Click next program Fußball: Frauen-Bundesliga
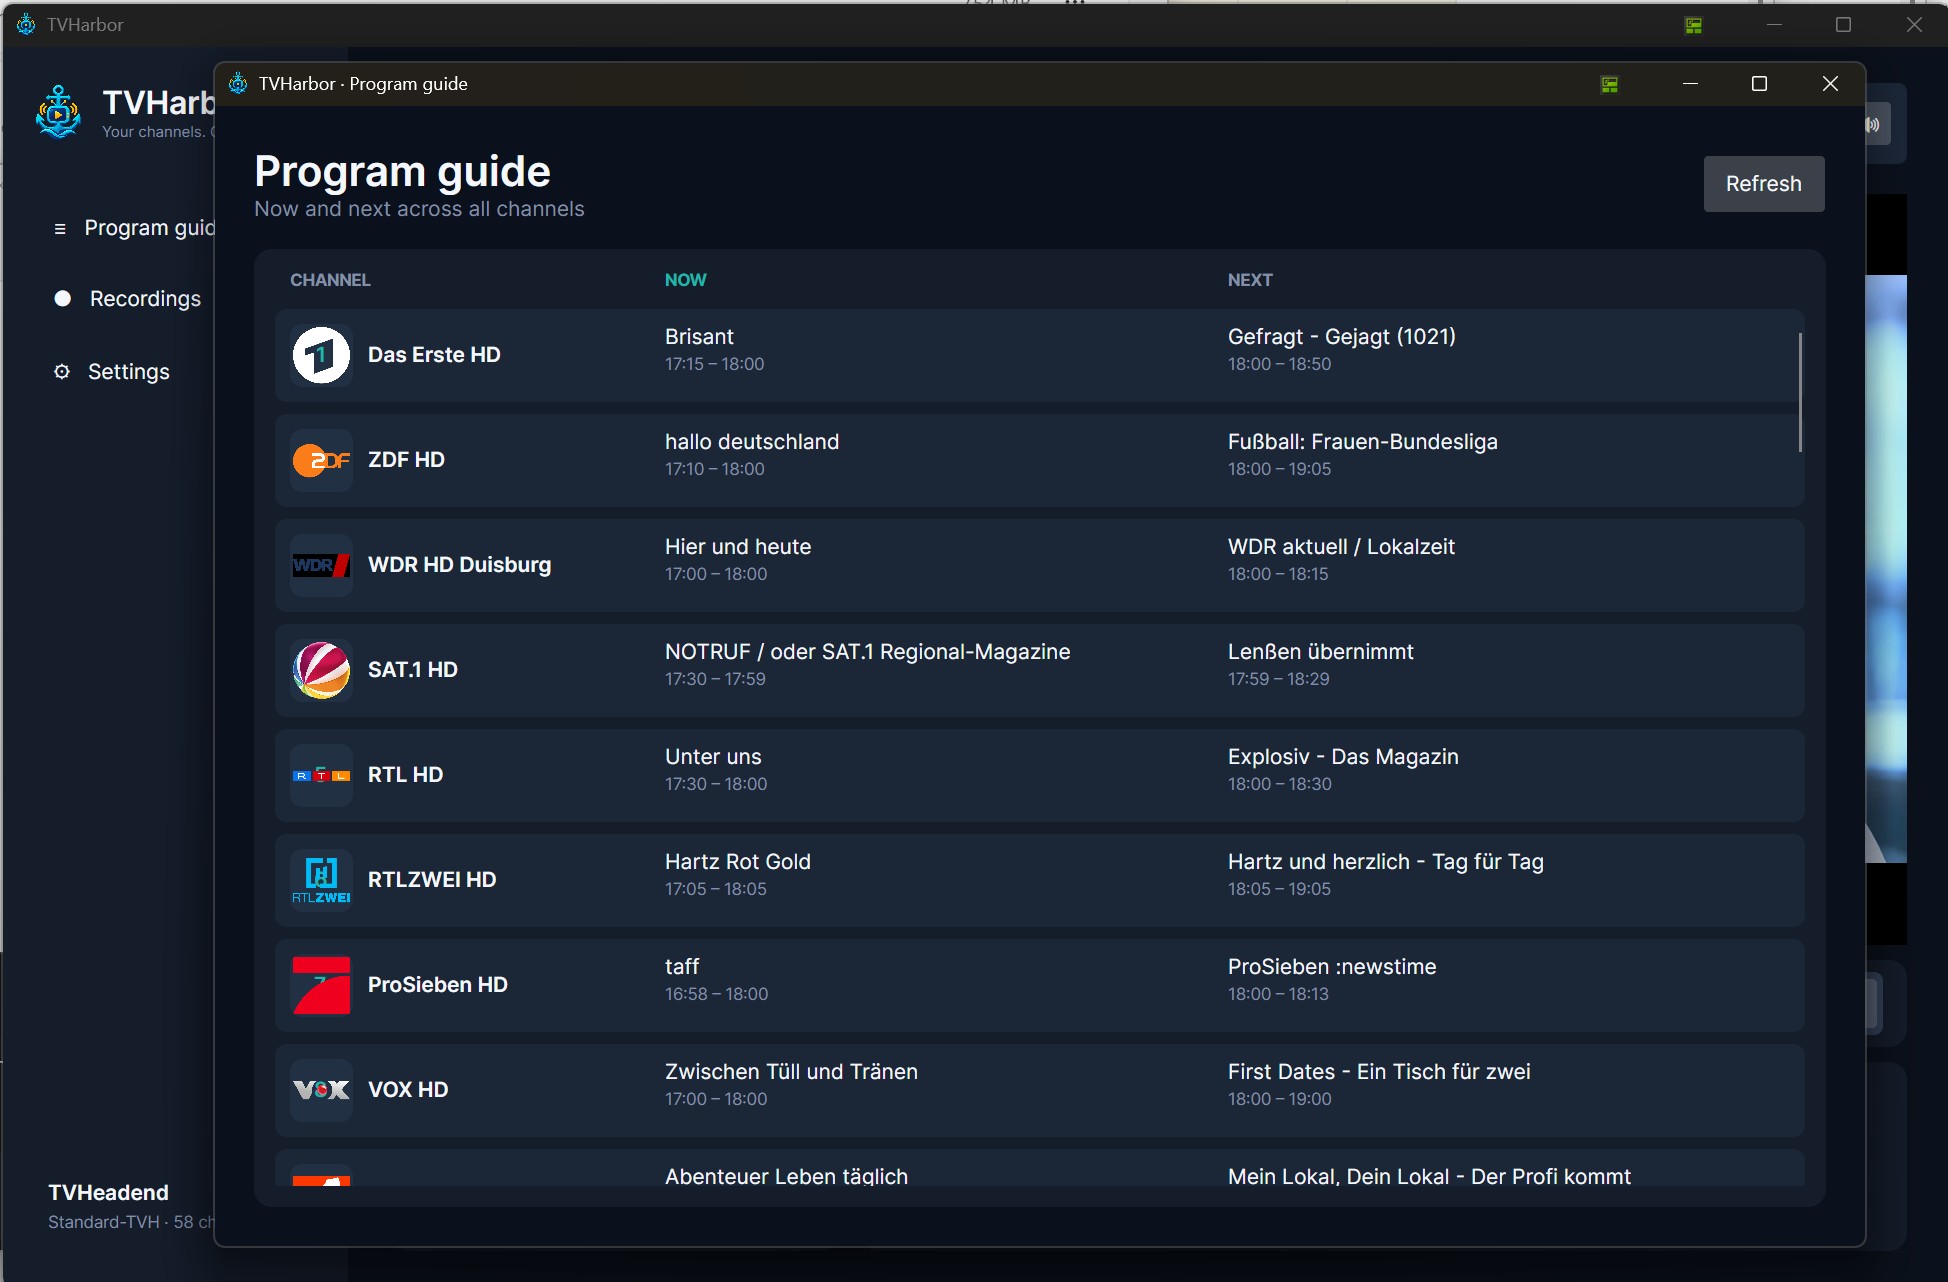This screenshot has height=1282, width=1948. click(1363, 442)
